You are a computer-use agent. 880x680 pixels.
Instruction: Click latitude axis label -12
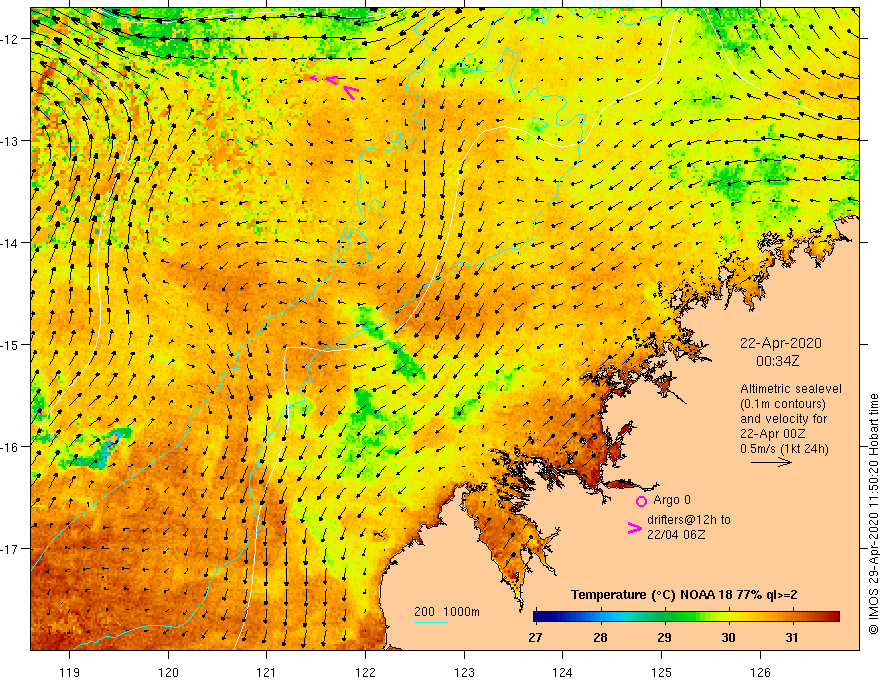click(10, 39)
